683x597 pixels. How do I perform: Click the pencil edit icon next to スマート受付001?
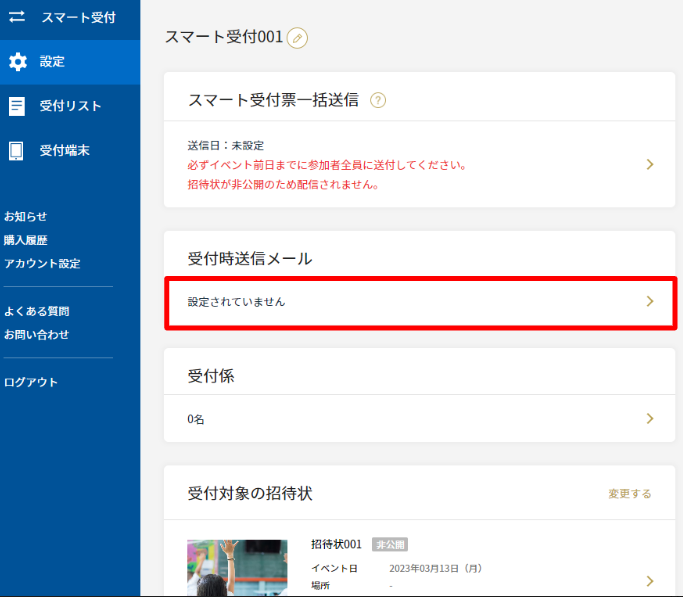coord(298,38)
